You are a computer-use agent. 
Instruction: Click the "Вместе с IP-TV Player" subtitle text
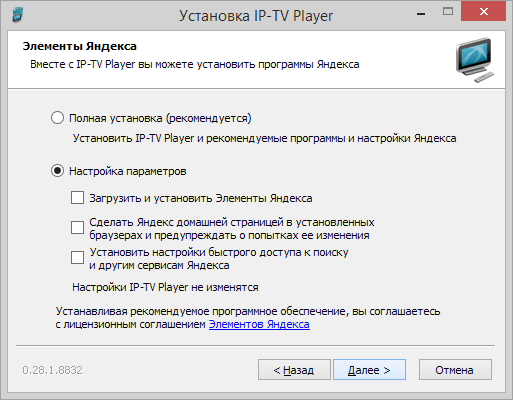click(195, 64)
